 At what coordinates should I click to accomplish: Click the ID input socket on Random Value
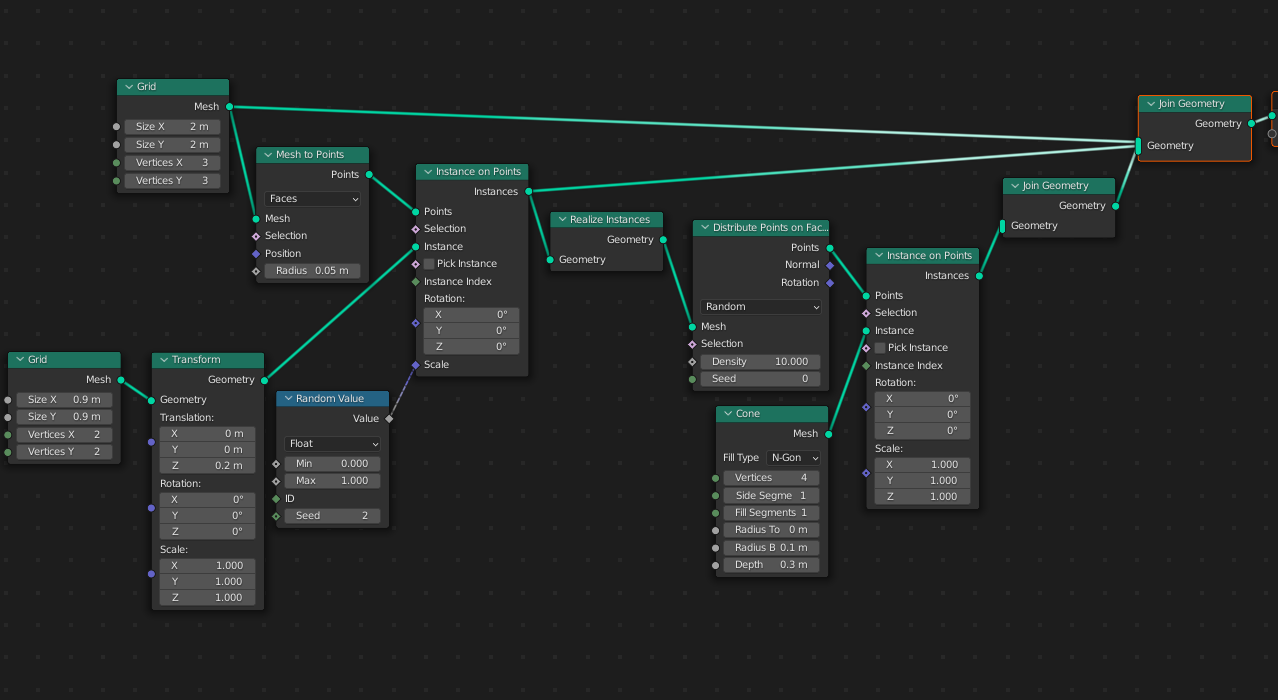pos(276,499)
